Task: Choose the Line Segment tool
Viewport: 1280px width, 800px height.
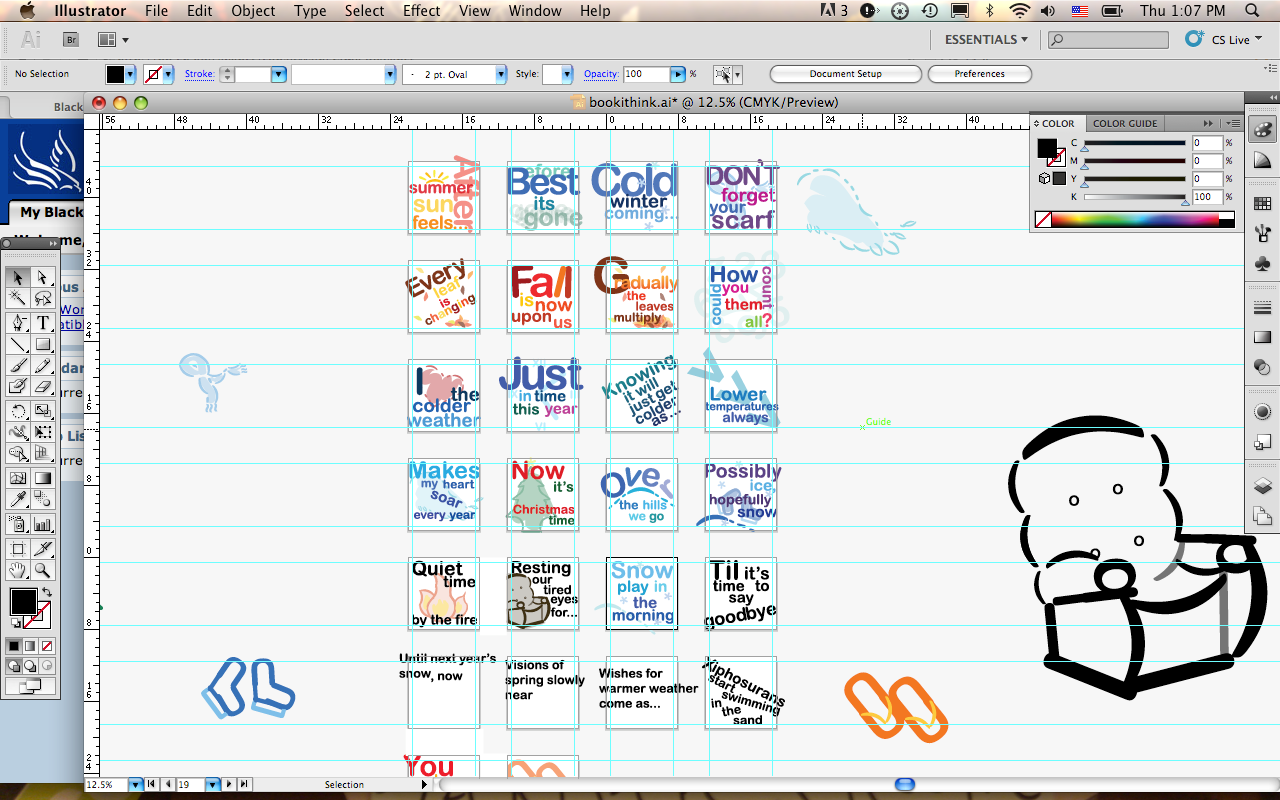Action: (17, 344)
